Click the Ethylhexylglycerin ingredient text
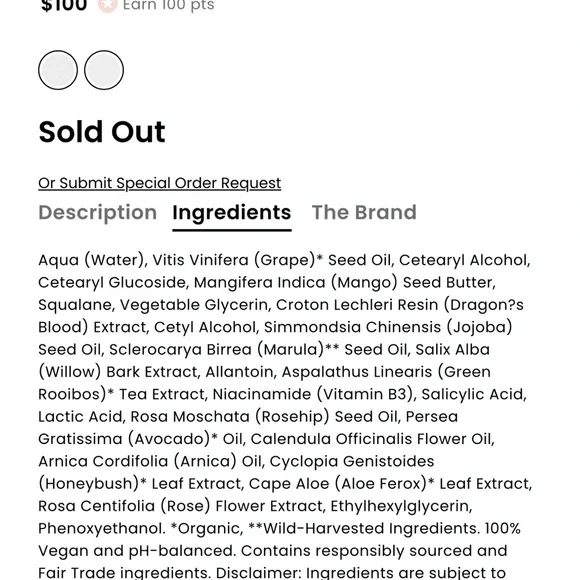The height and width of the screenshot is (580, 580). click(401, 506)
